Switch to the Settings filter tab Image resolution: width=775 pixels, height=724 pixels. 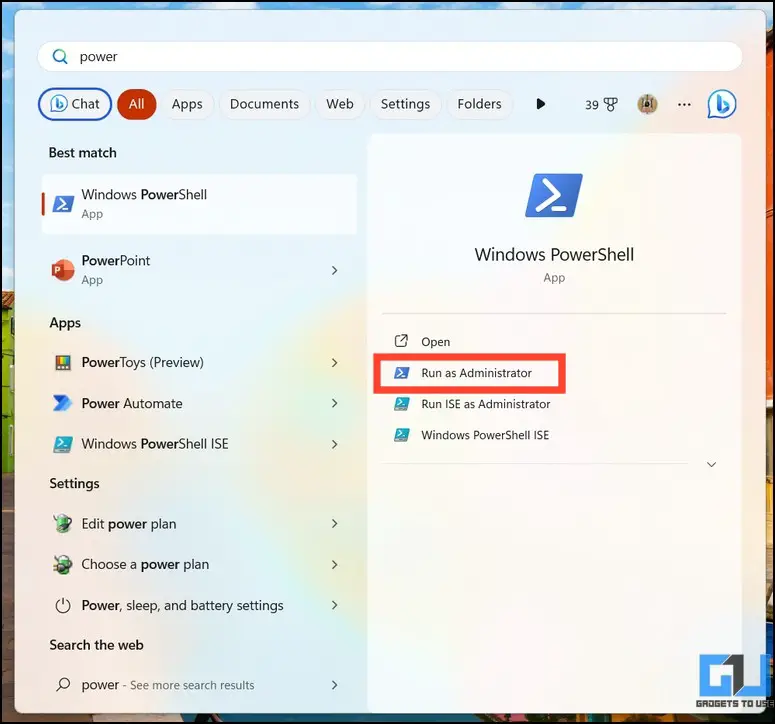click(405, 104)
